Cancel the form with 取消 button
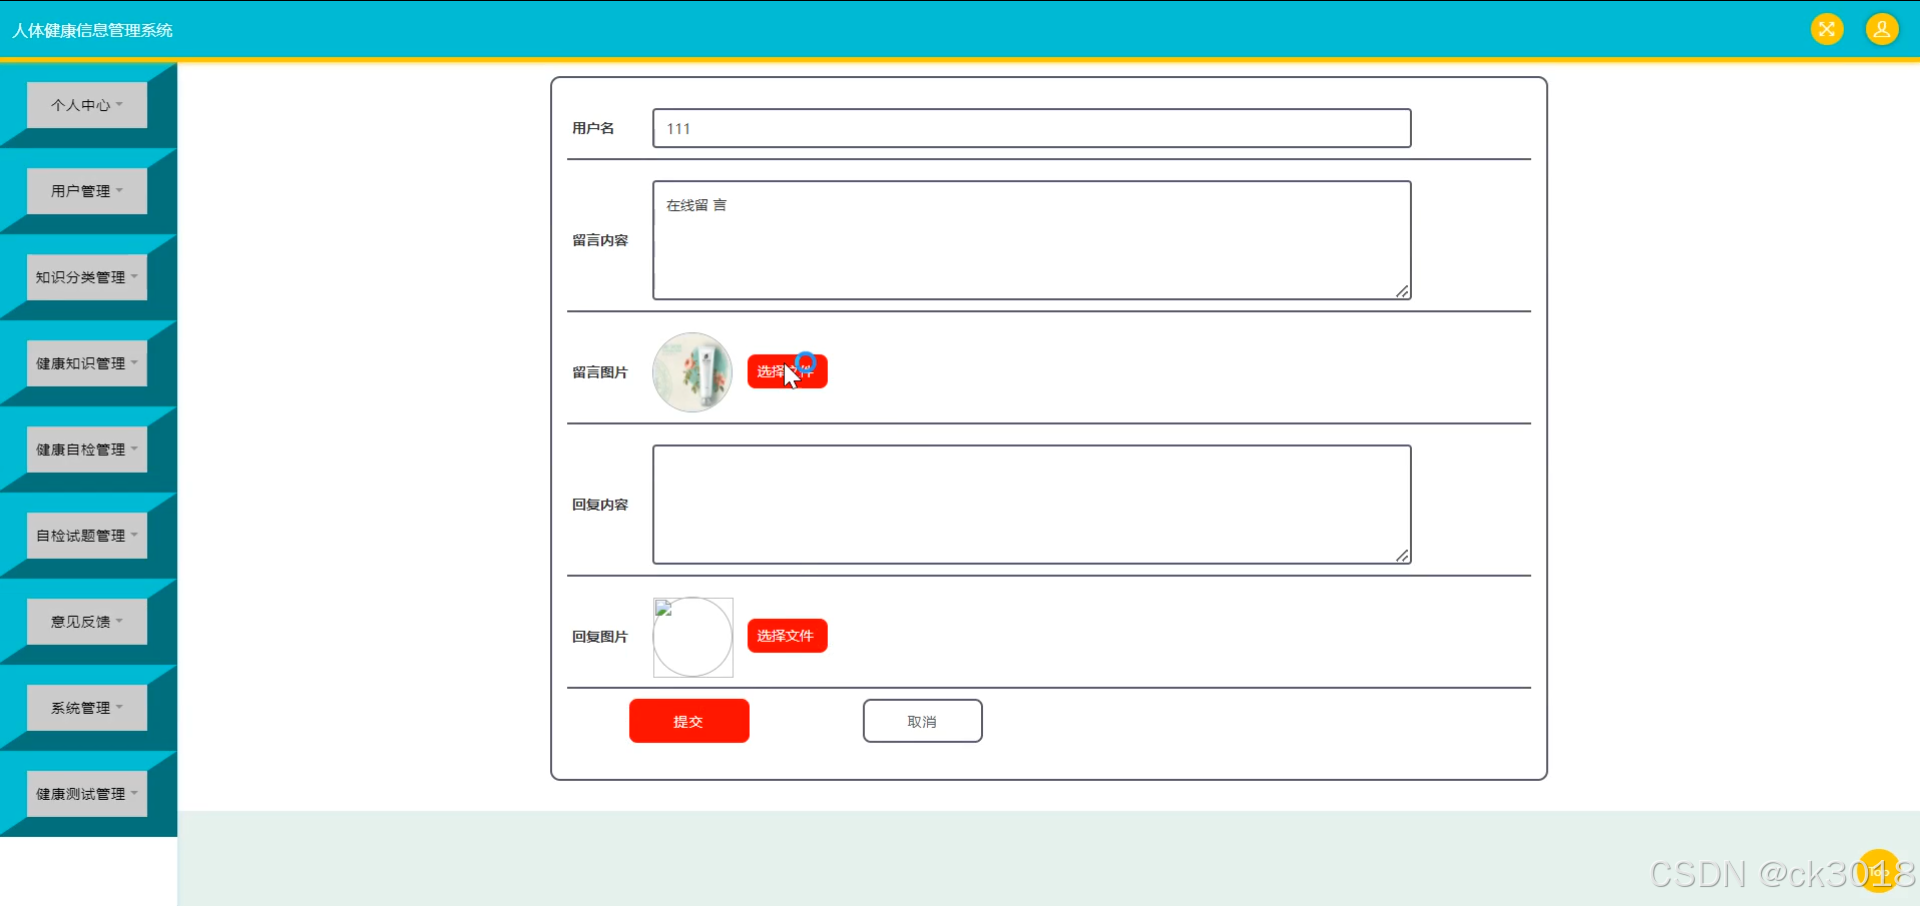 pyautogui.click(x=922, y=721)
